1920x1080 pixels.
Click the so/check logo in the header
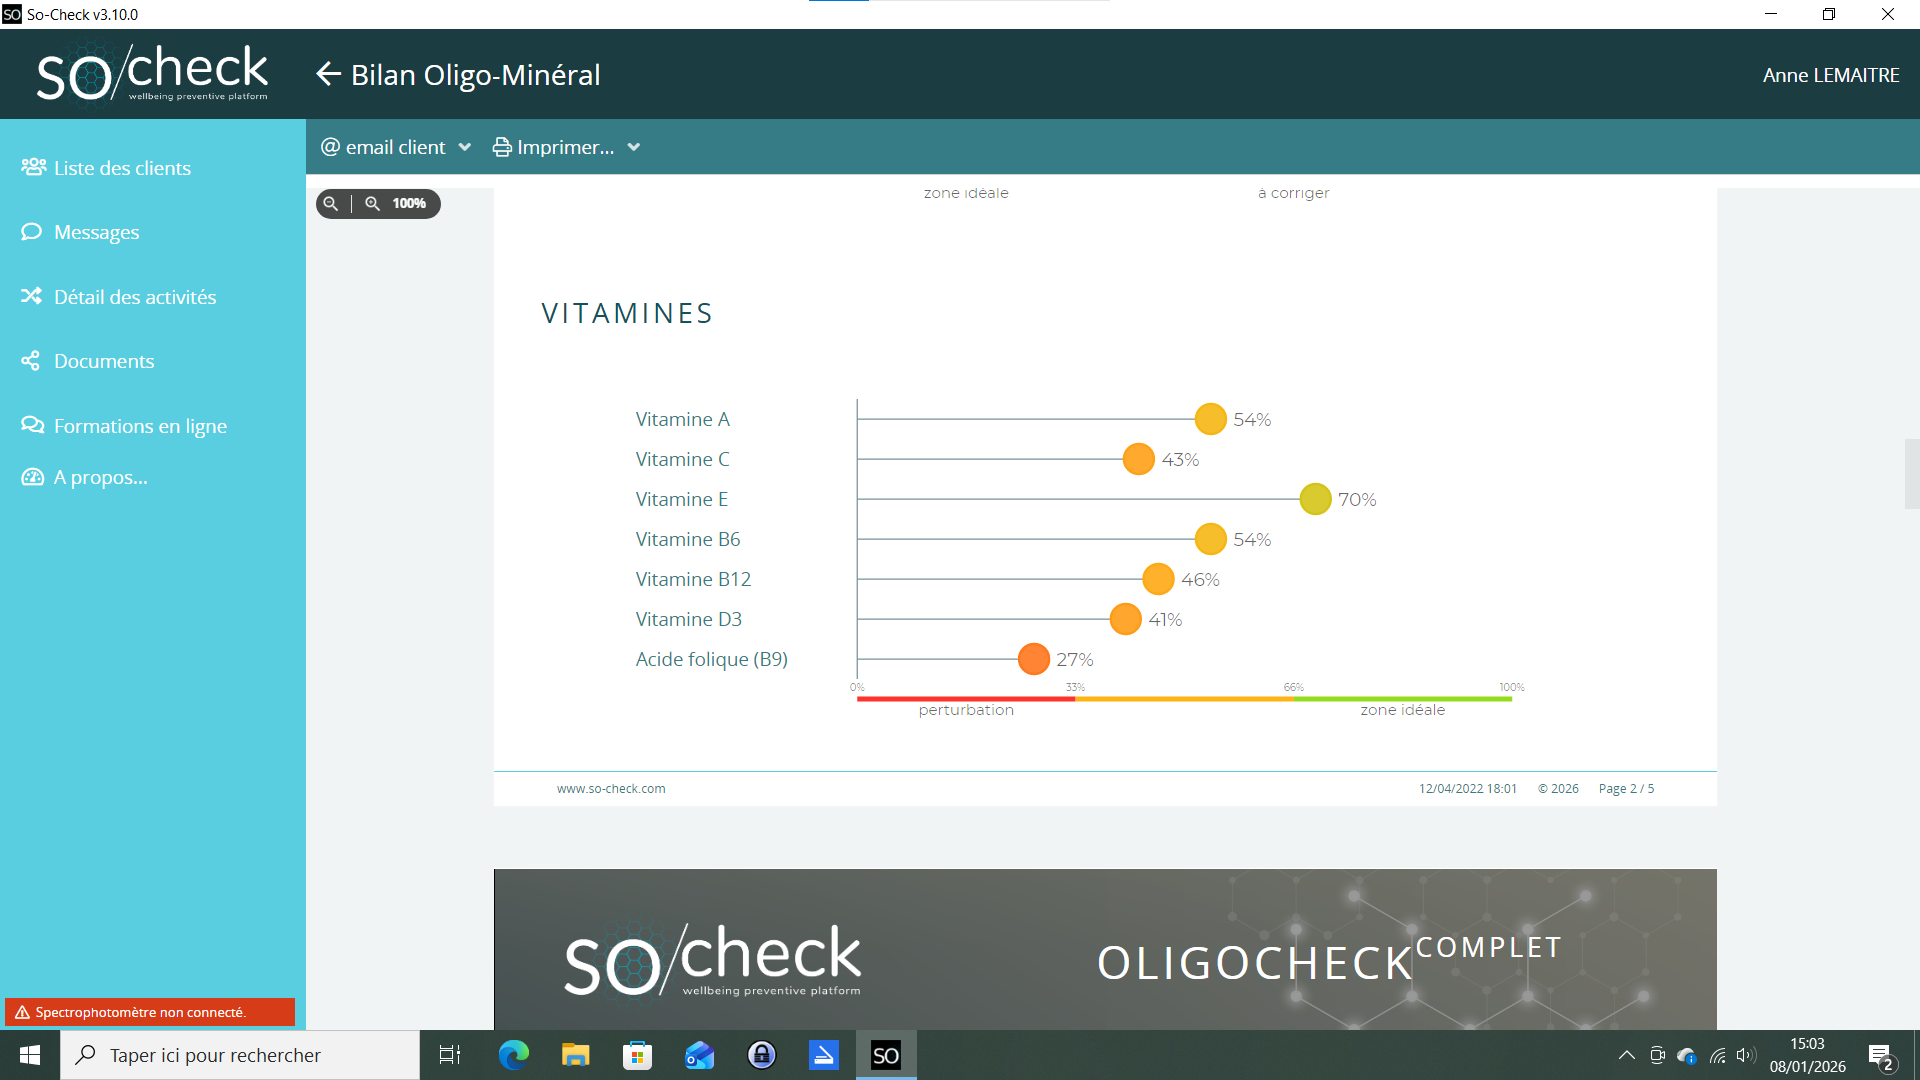(152, 73)
